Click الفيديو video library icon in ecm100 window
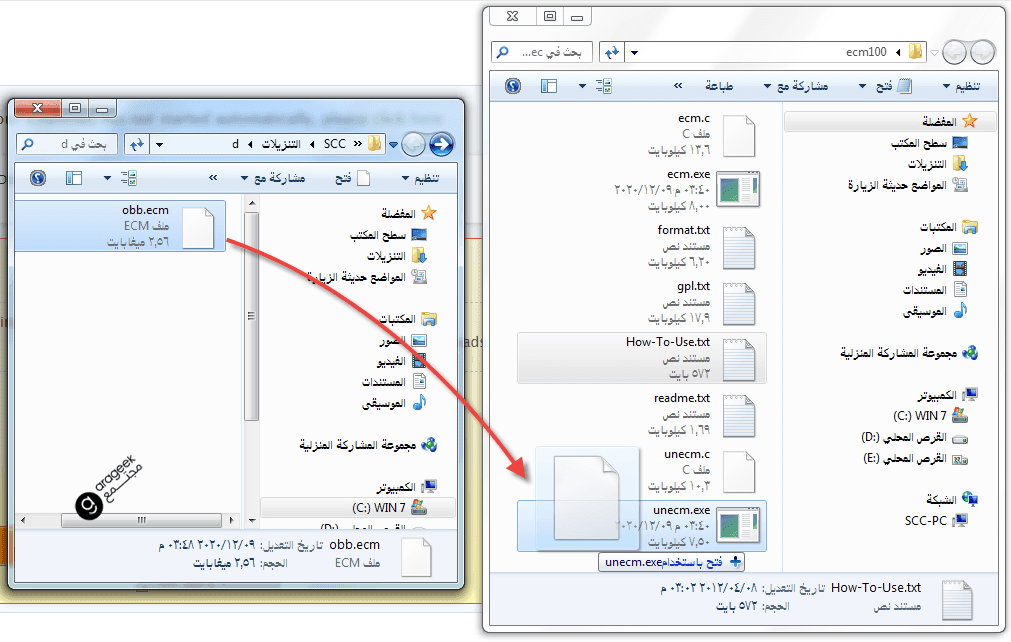 (x=961, y=268)
